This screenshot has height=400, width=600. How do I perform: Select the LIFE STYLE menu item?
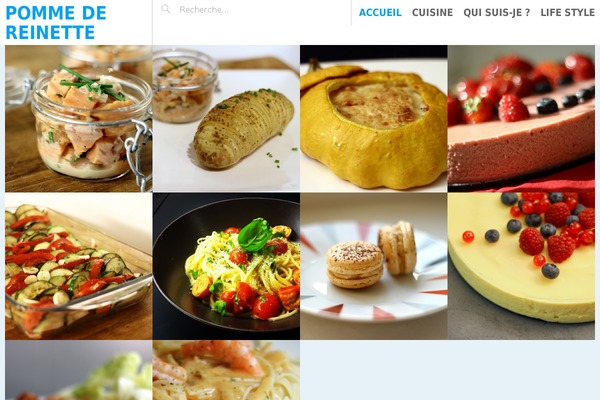pos(567,12)
